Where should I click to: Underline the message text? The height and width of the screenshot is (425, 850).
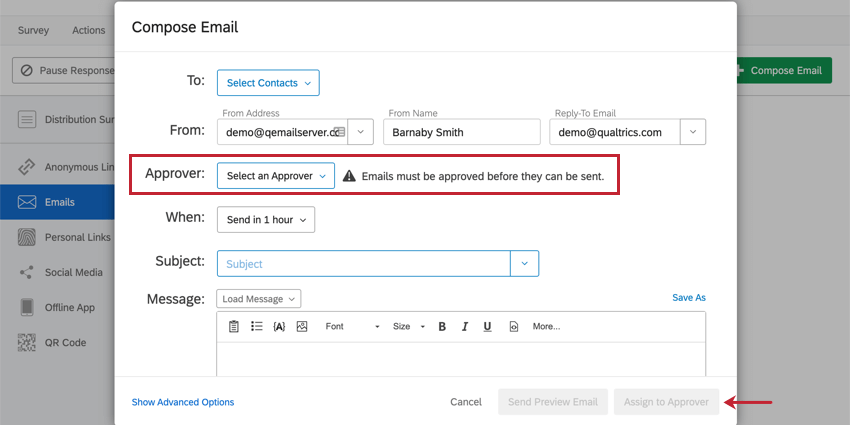[x=487, y=326]
